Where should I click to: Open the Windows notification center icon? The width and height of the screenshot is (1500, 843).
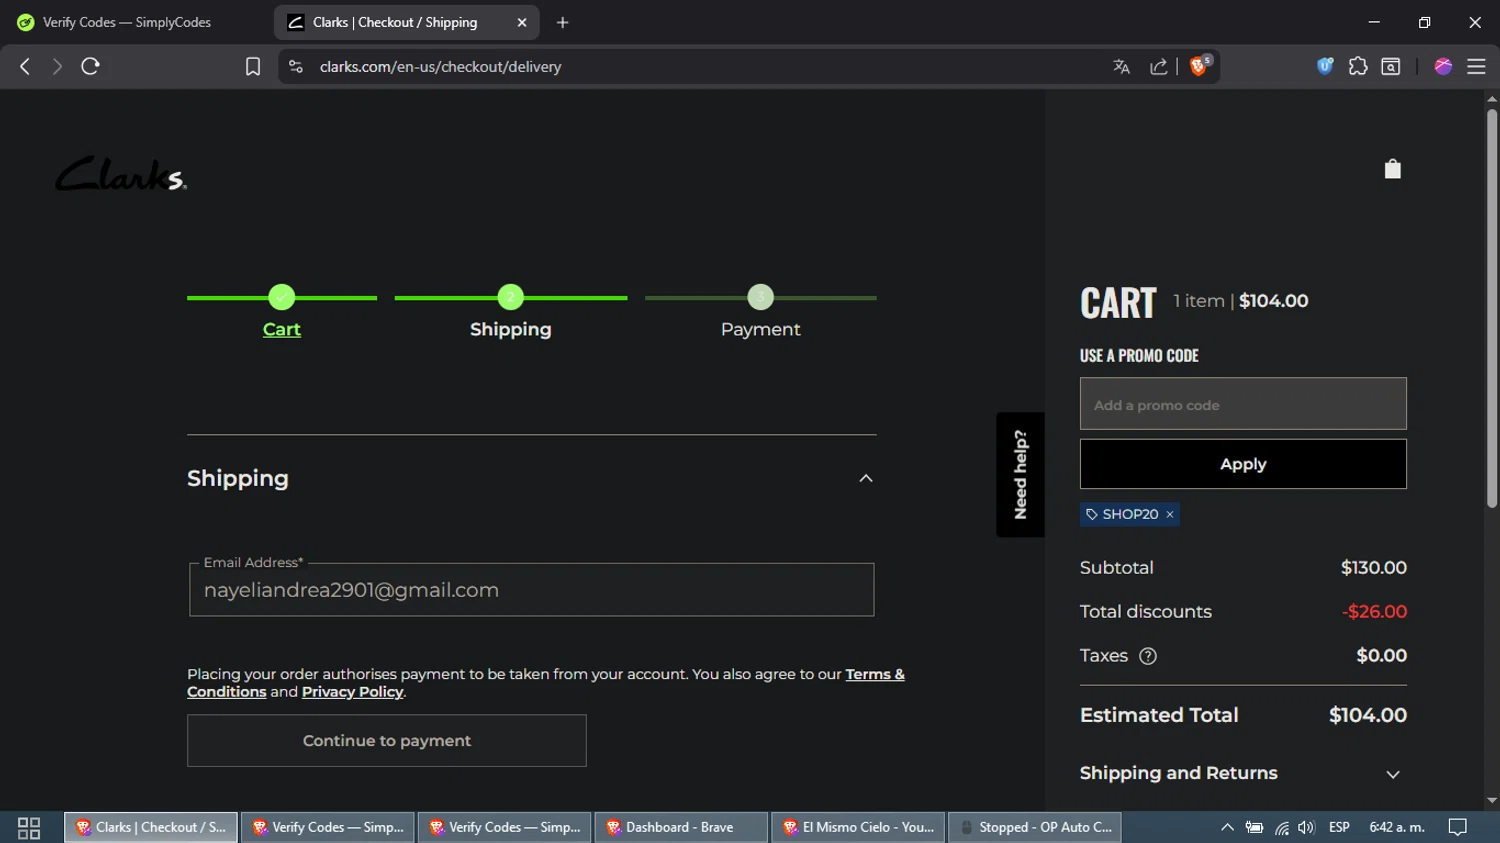[1458, 827]
